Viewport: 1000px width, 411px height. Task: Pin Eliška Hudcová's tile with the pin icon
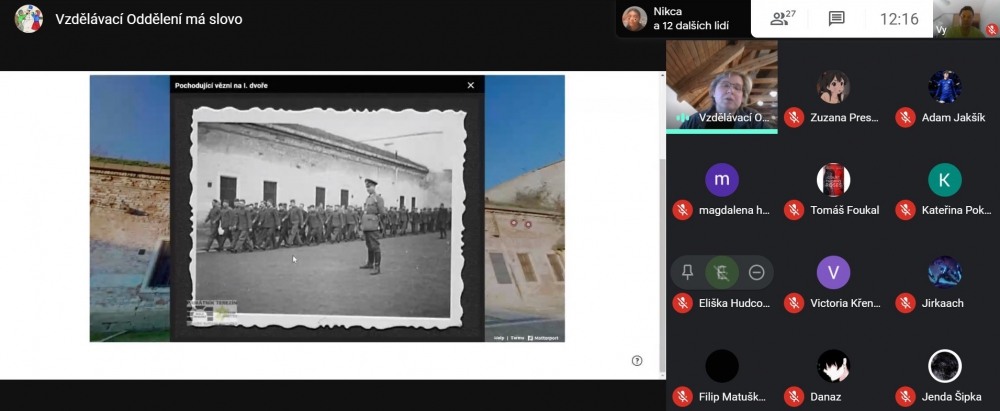pos(688,273)
